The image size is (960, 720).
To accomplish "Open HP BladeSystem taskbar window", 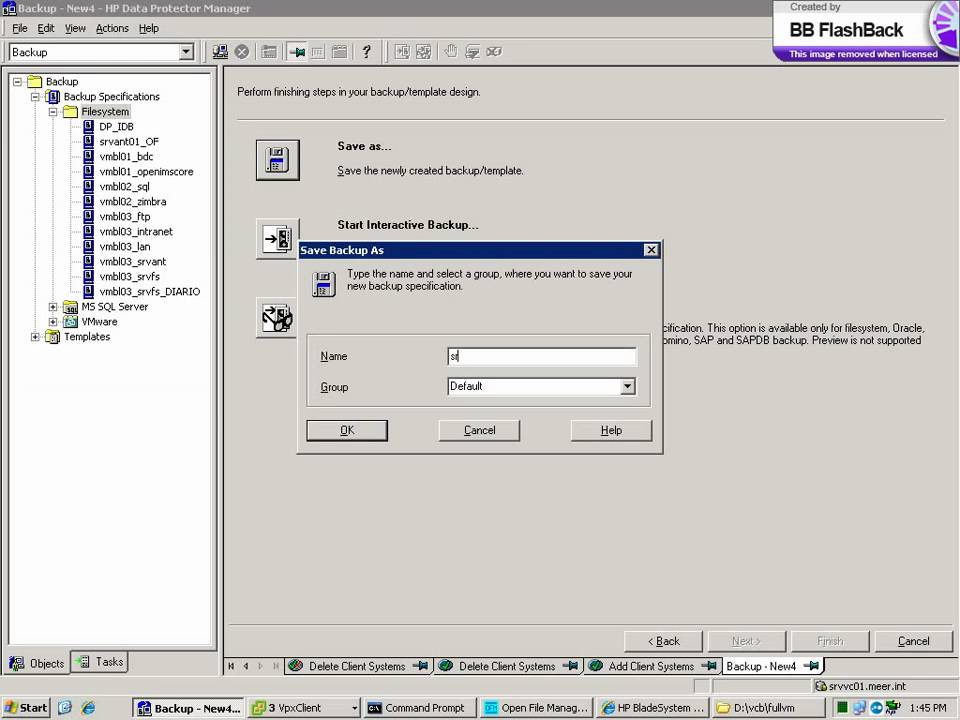I will point(653,708).
